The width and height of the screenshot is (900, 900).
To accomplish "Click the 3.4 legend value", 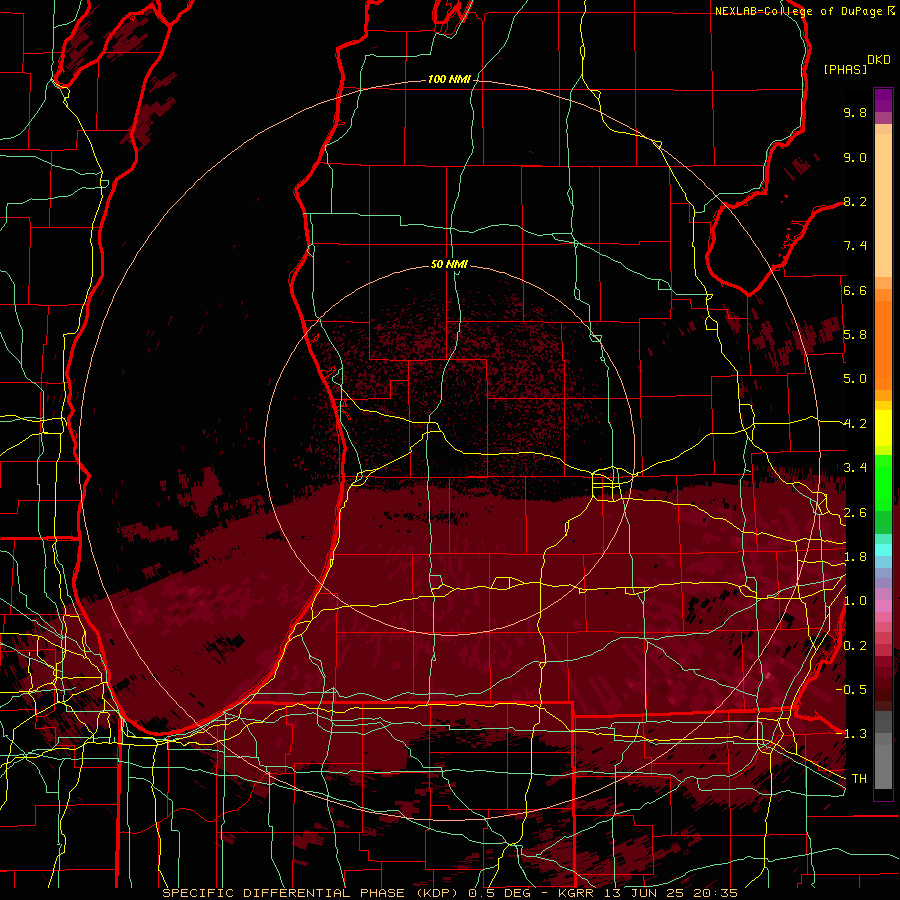I will (855, 468).
